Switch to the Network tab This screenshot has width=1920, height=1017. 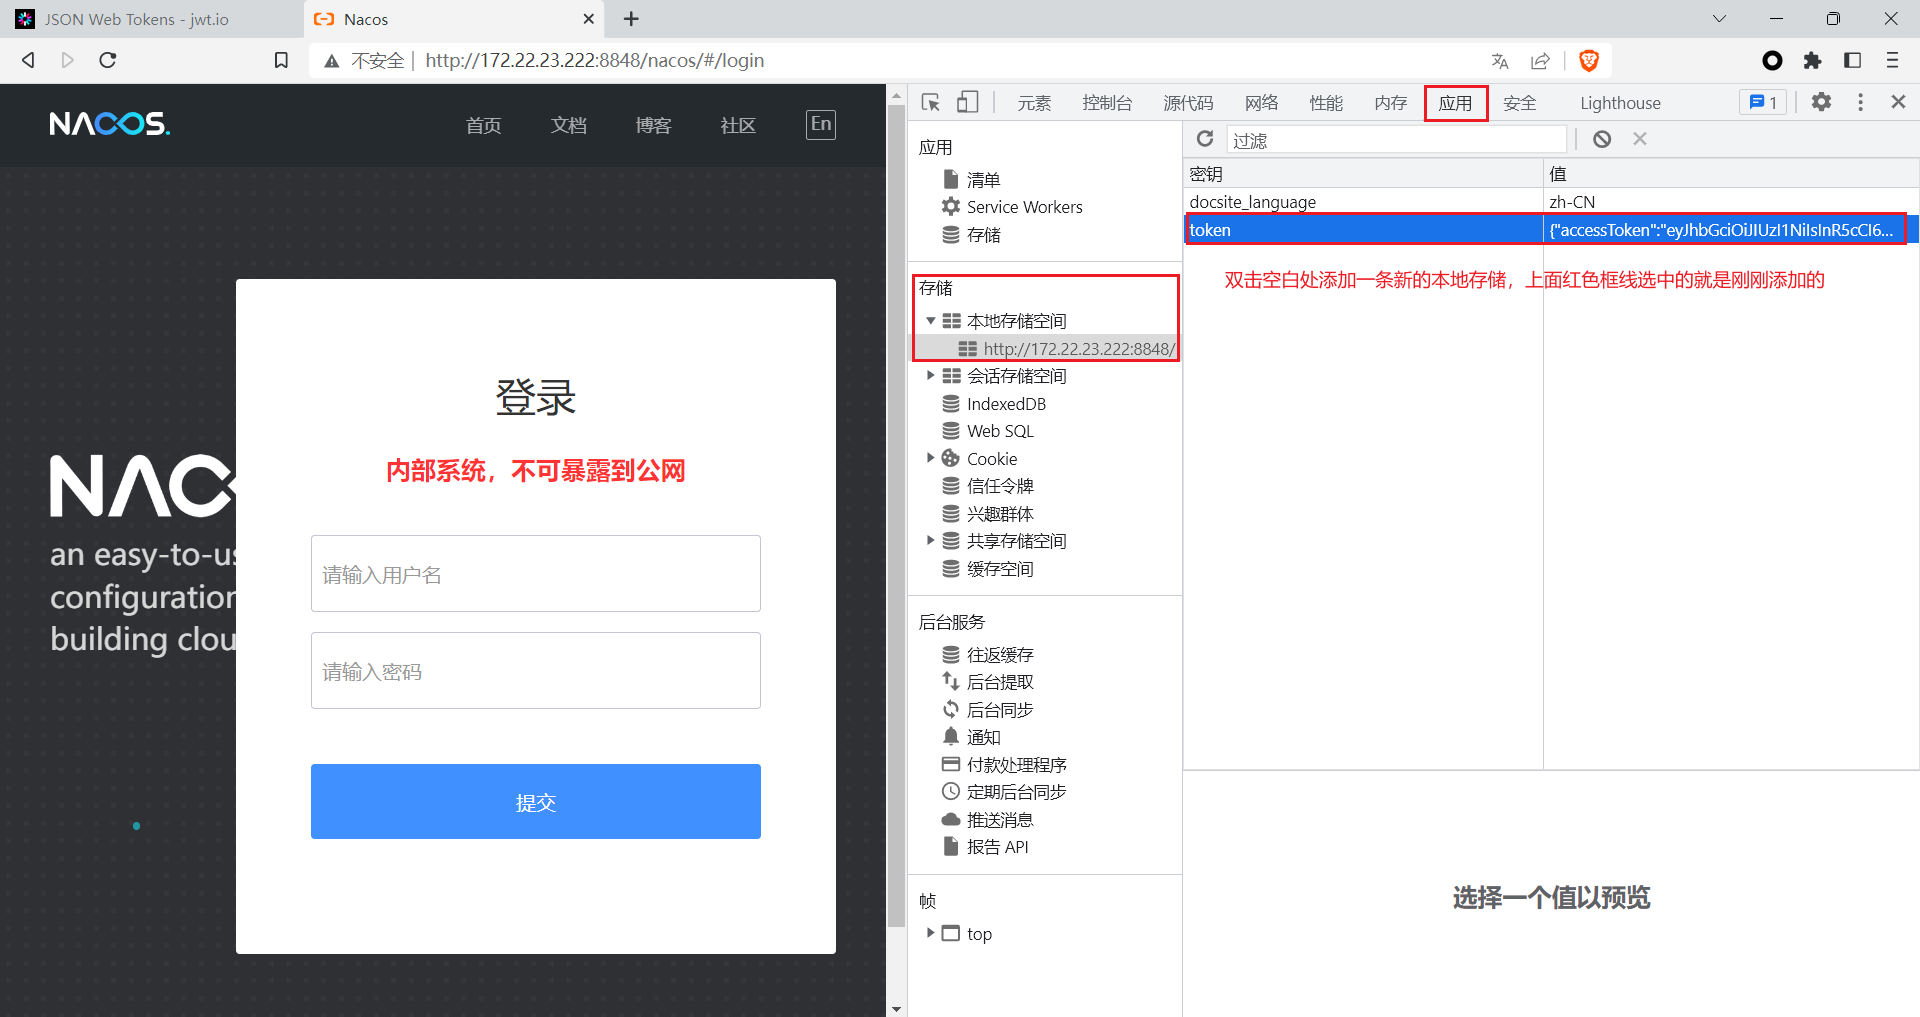click(x=1262, y=103)
